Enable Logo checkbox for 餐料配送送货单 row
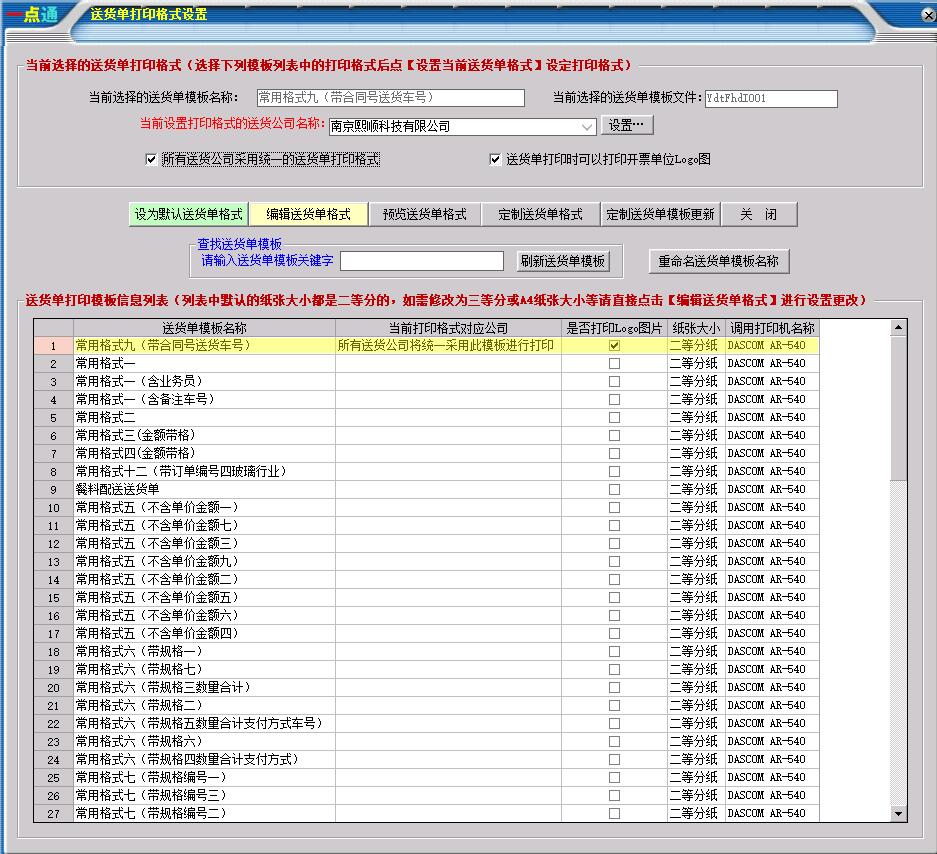This screenshot has height=854, width=937. (x=614, y=489)
